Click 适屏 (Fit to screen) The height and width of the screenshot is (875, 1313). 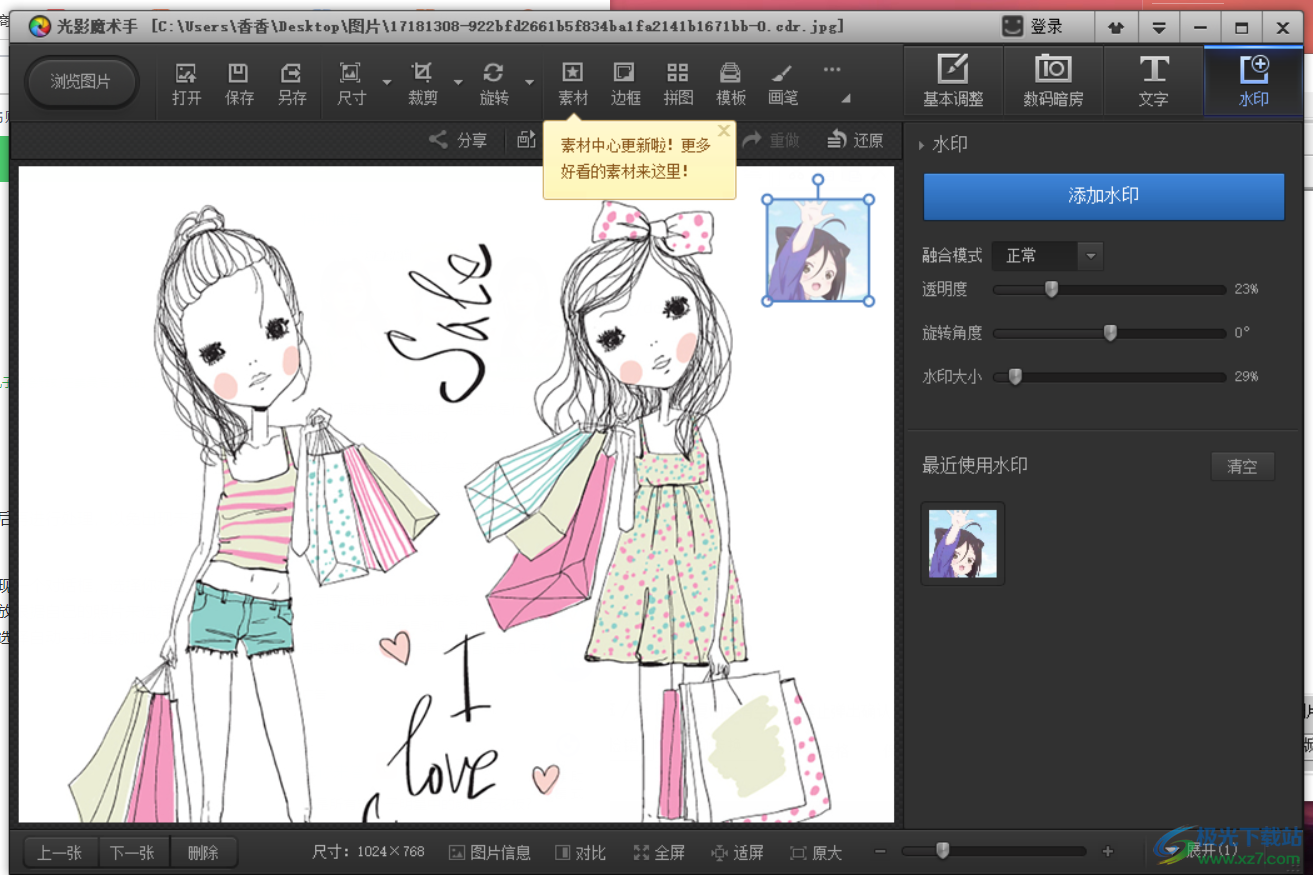737,853
